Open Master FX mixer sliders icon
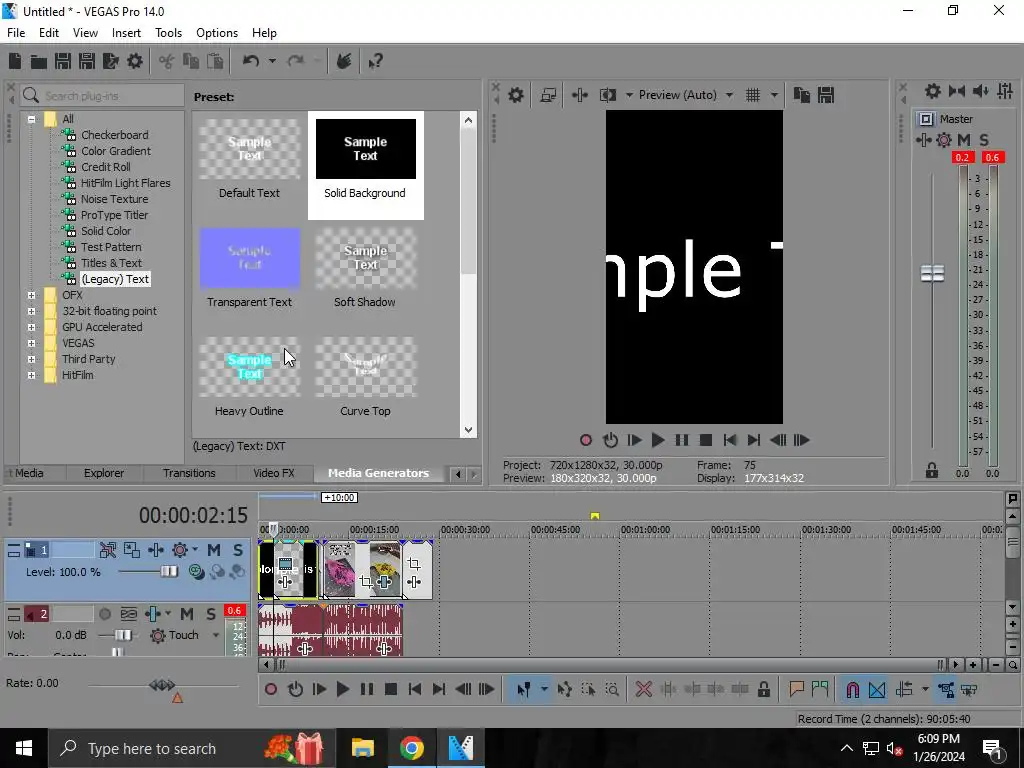Image resolution: width=1024 pixels, height=768 pixels. 1005,91
